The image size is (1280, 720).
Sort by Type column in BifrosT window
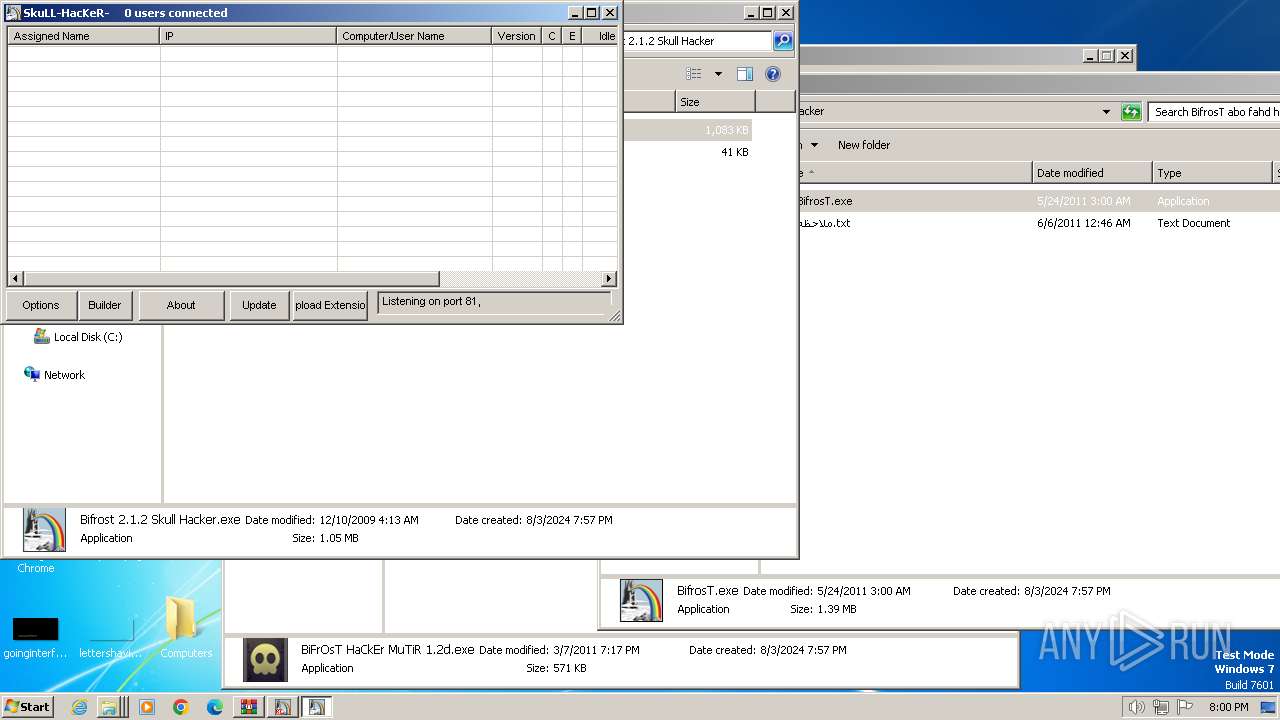click(1213, 173)
